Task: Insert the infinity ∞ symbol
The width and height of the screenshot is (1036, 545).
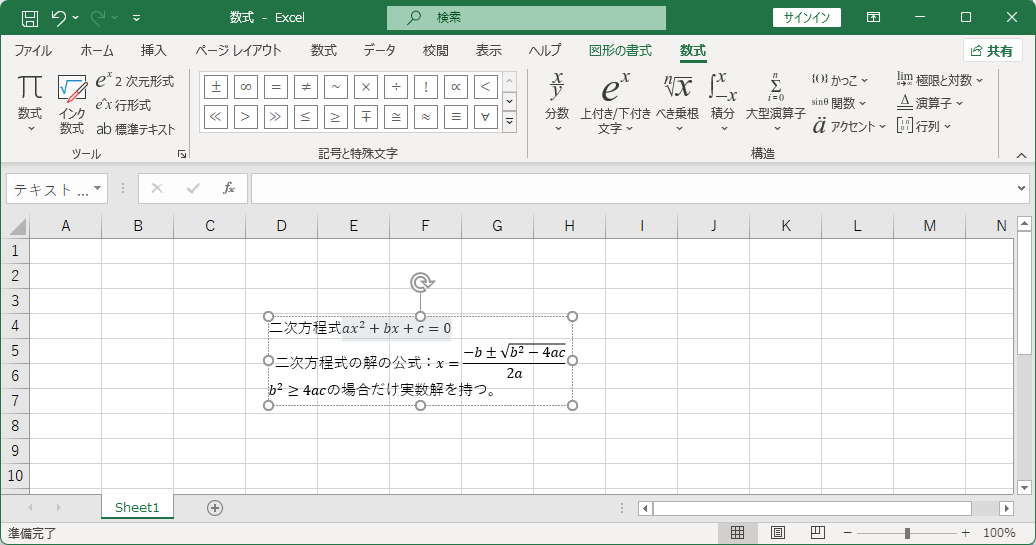Action: pyautogui.click(x=245, y=87)
